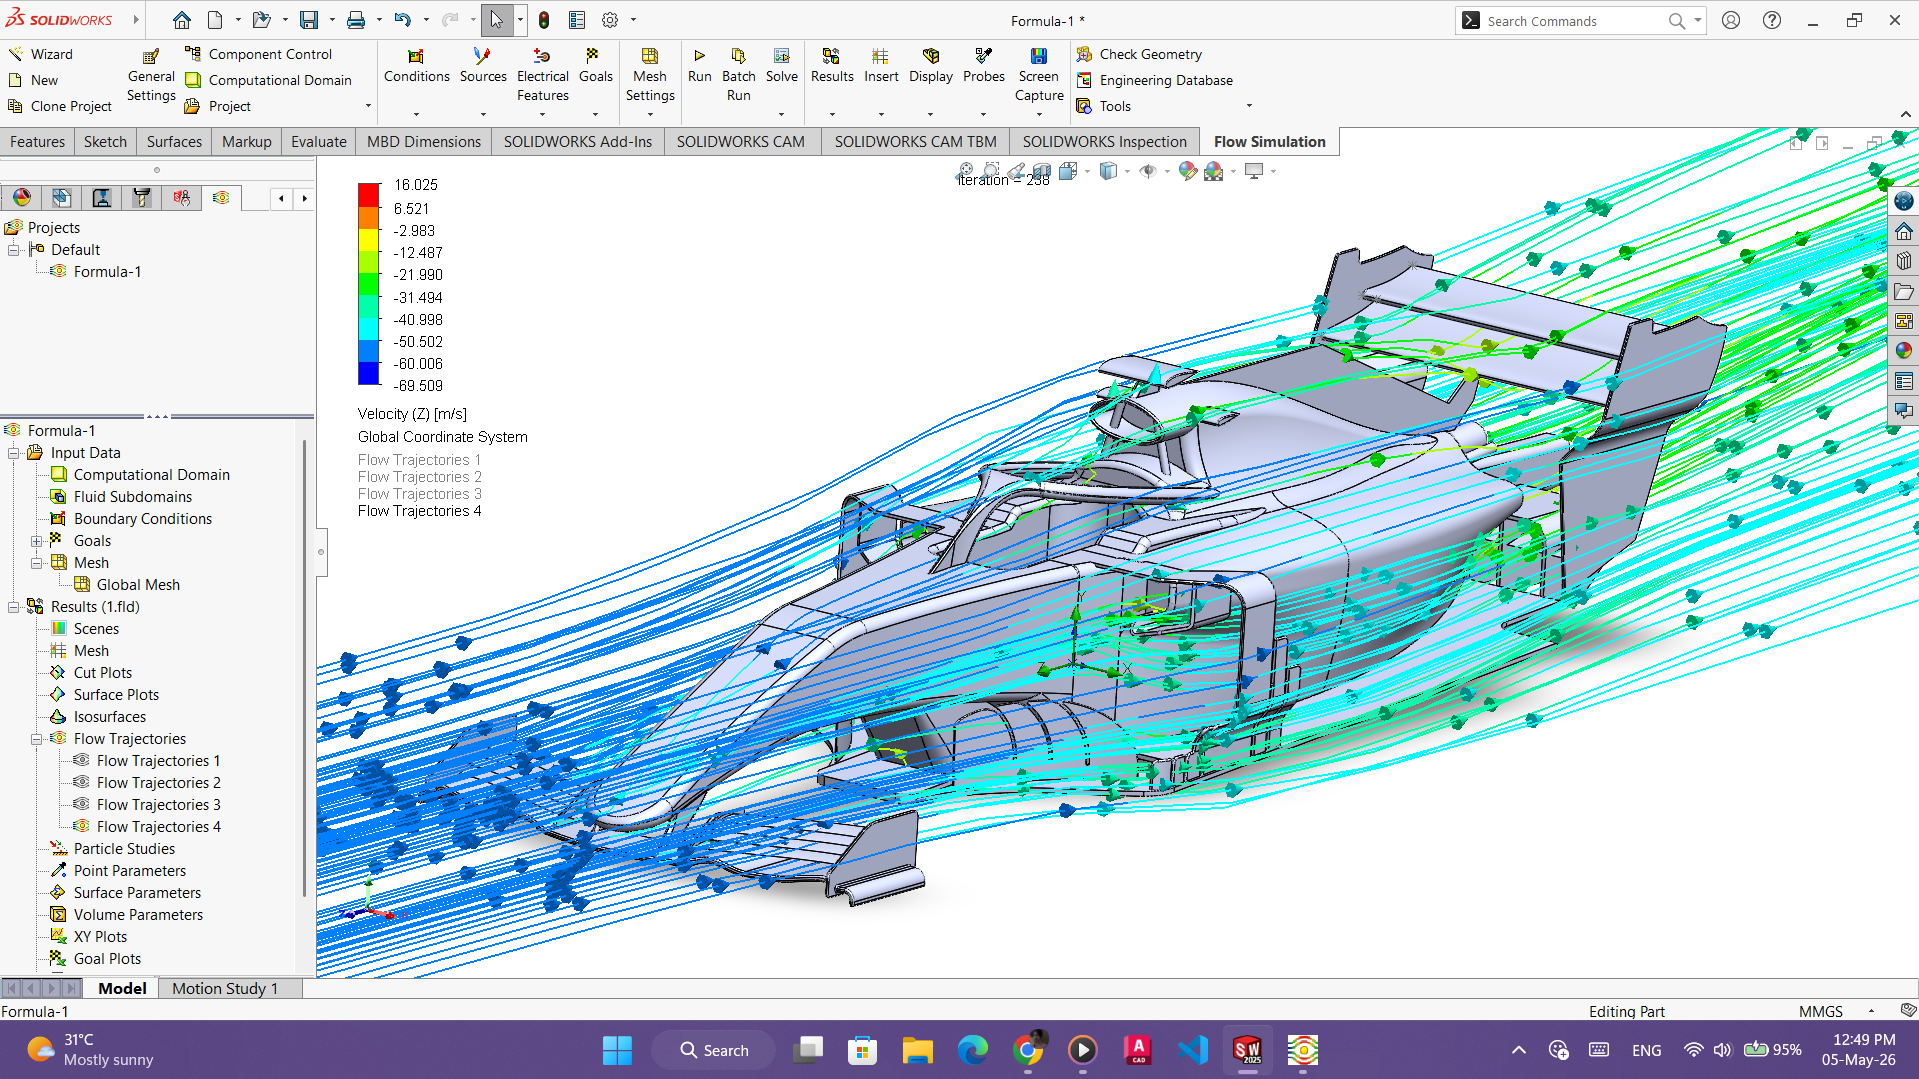Click the Solve tool
This screenshot has width=1919, height=1079.
pos(781,66)
